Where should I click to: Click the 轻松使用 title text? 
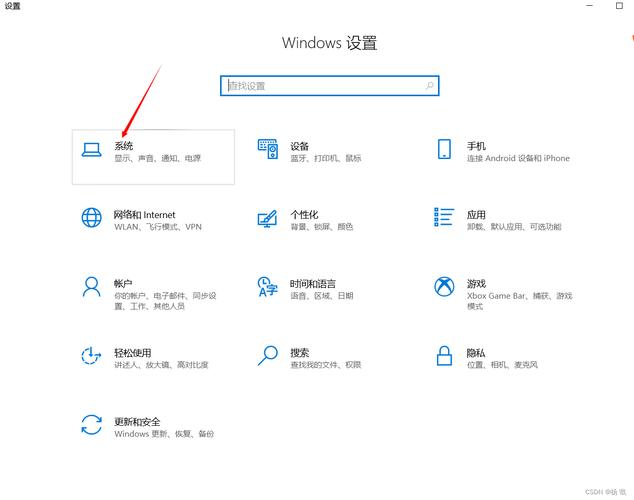[133, 353]
